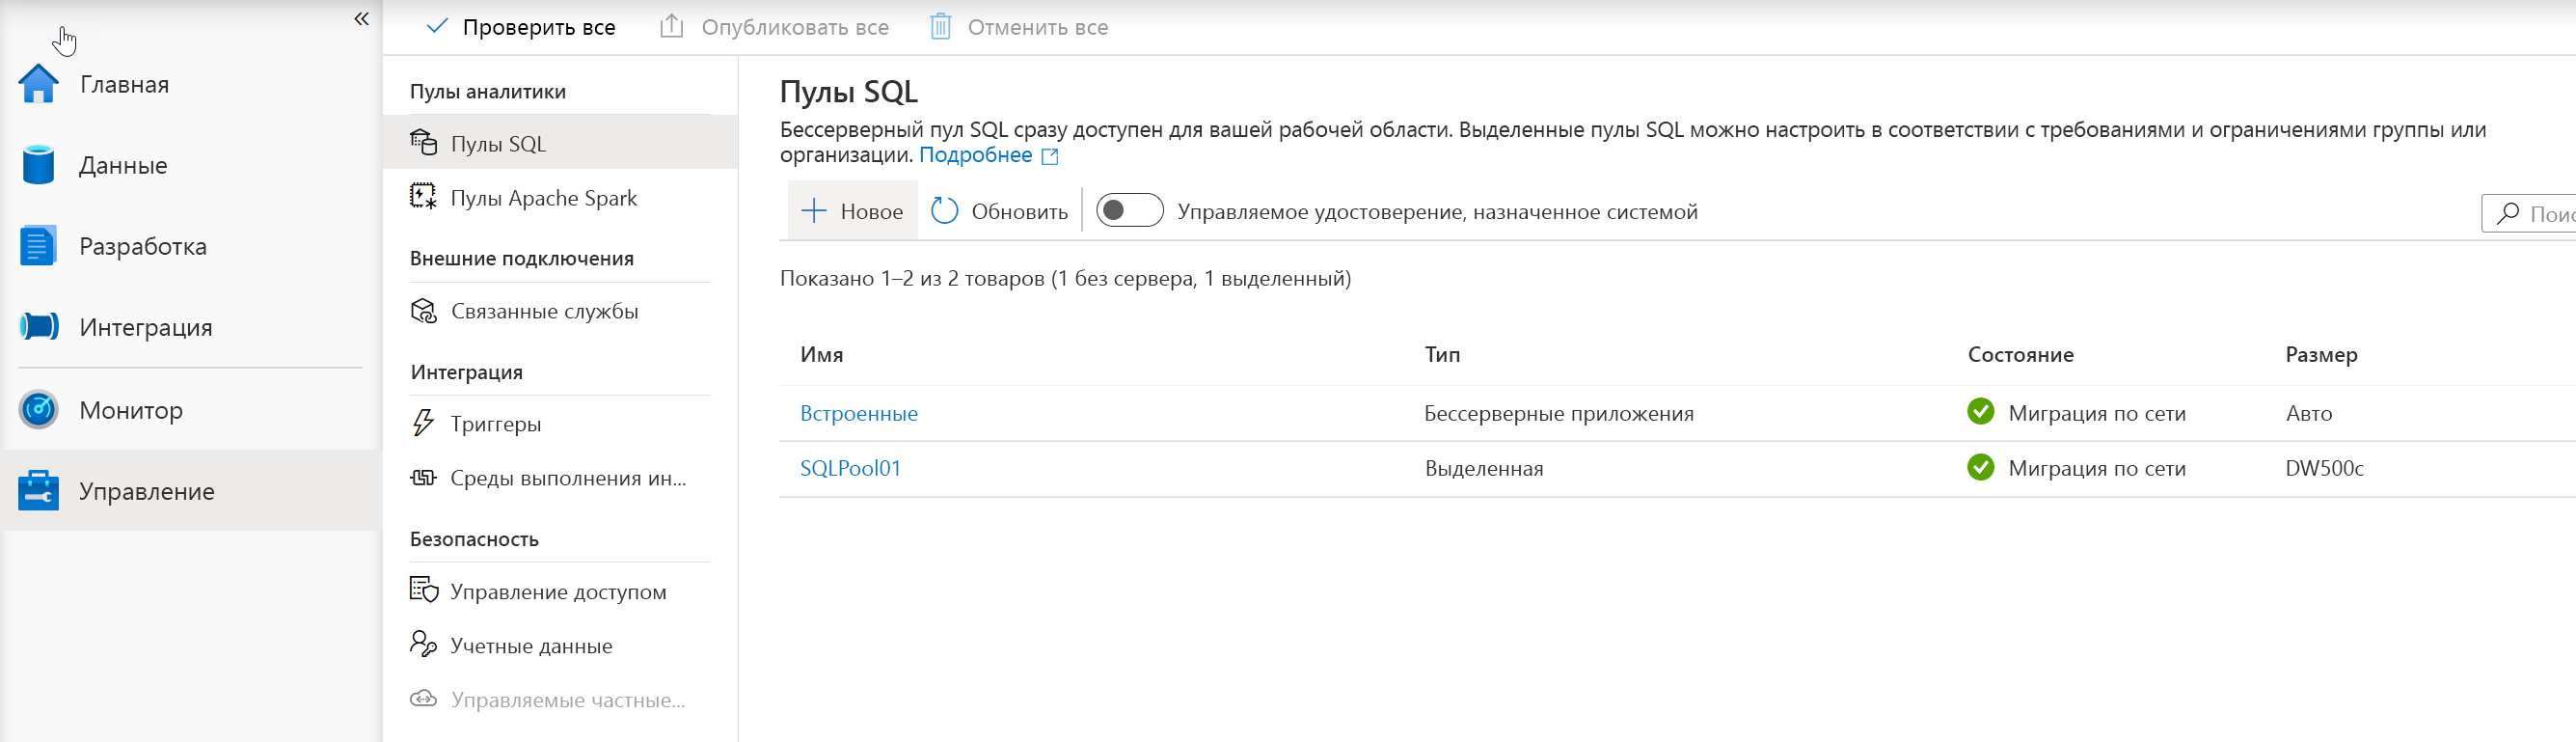Image resolution: width=2576 pixels, height=742 pixels.
Task: Select the Пулы SQL icon in sidebar
Action: point(424,142)
